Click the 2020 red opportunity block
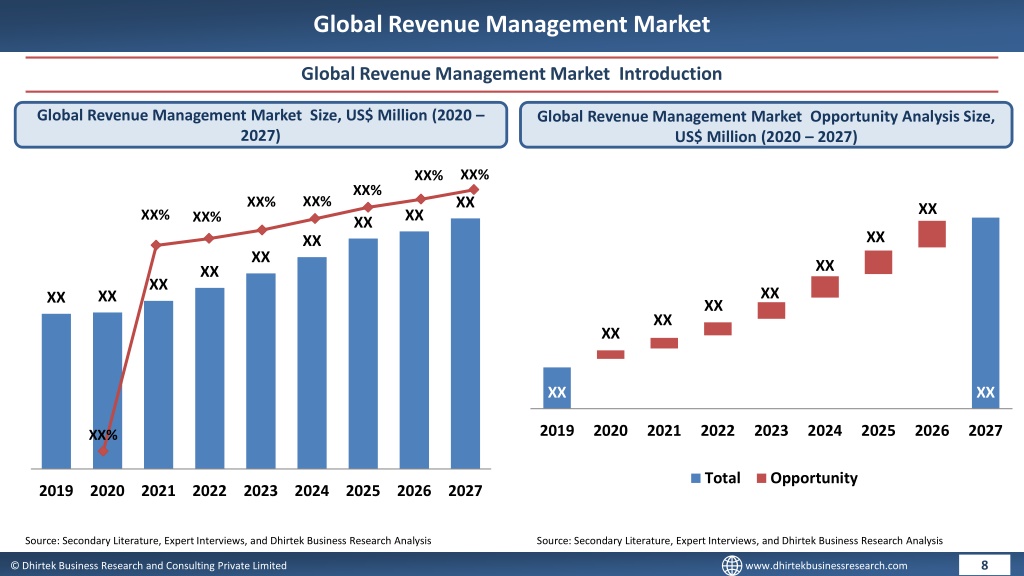This screenshot has width=1024, height=576. [x=611, y=355]
